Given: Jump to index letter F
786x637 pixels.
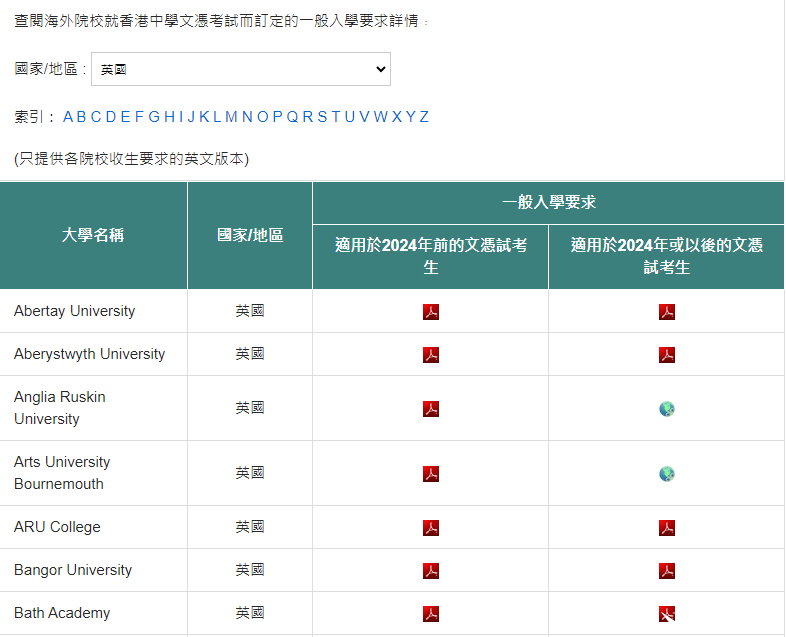Looking at the screenshot, I should click(x=139, y=117).
